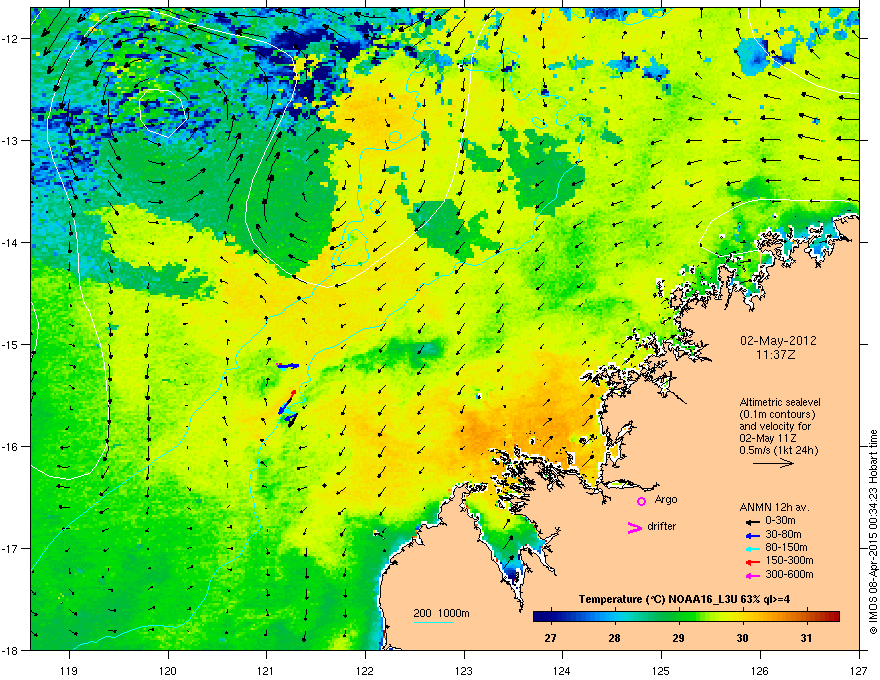Select the red 150-300m arrow legend icon
This screenshot has width=880, height=680.
click(753, 562)
